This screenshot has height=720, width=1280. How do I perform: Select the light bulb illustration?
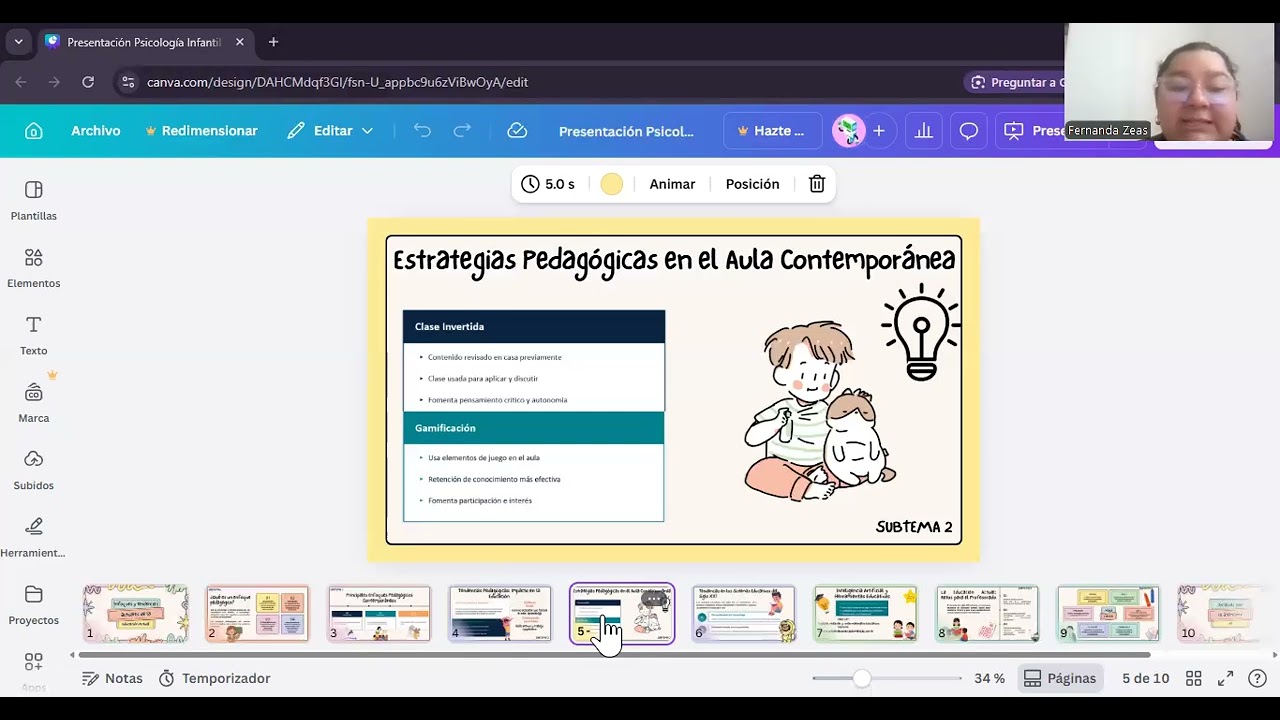920,332
